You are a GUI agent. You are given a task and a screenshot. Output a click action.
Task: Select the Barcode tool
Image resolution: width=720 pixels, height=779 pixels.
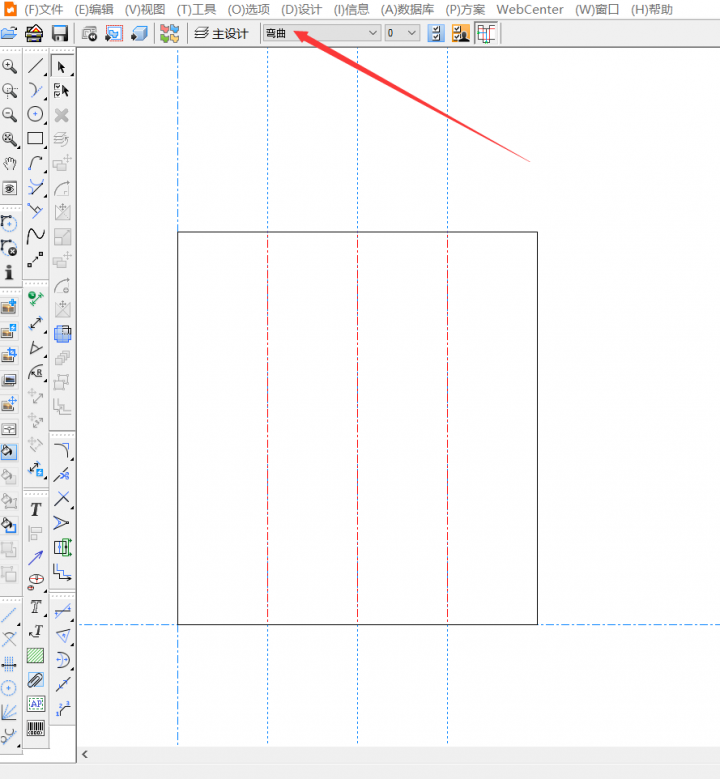point(36,728)
